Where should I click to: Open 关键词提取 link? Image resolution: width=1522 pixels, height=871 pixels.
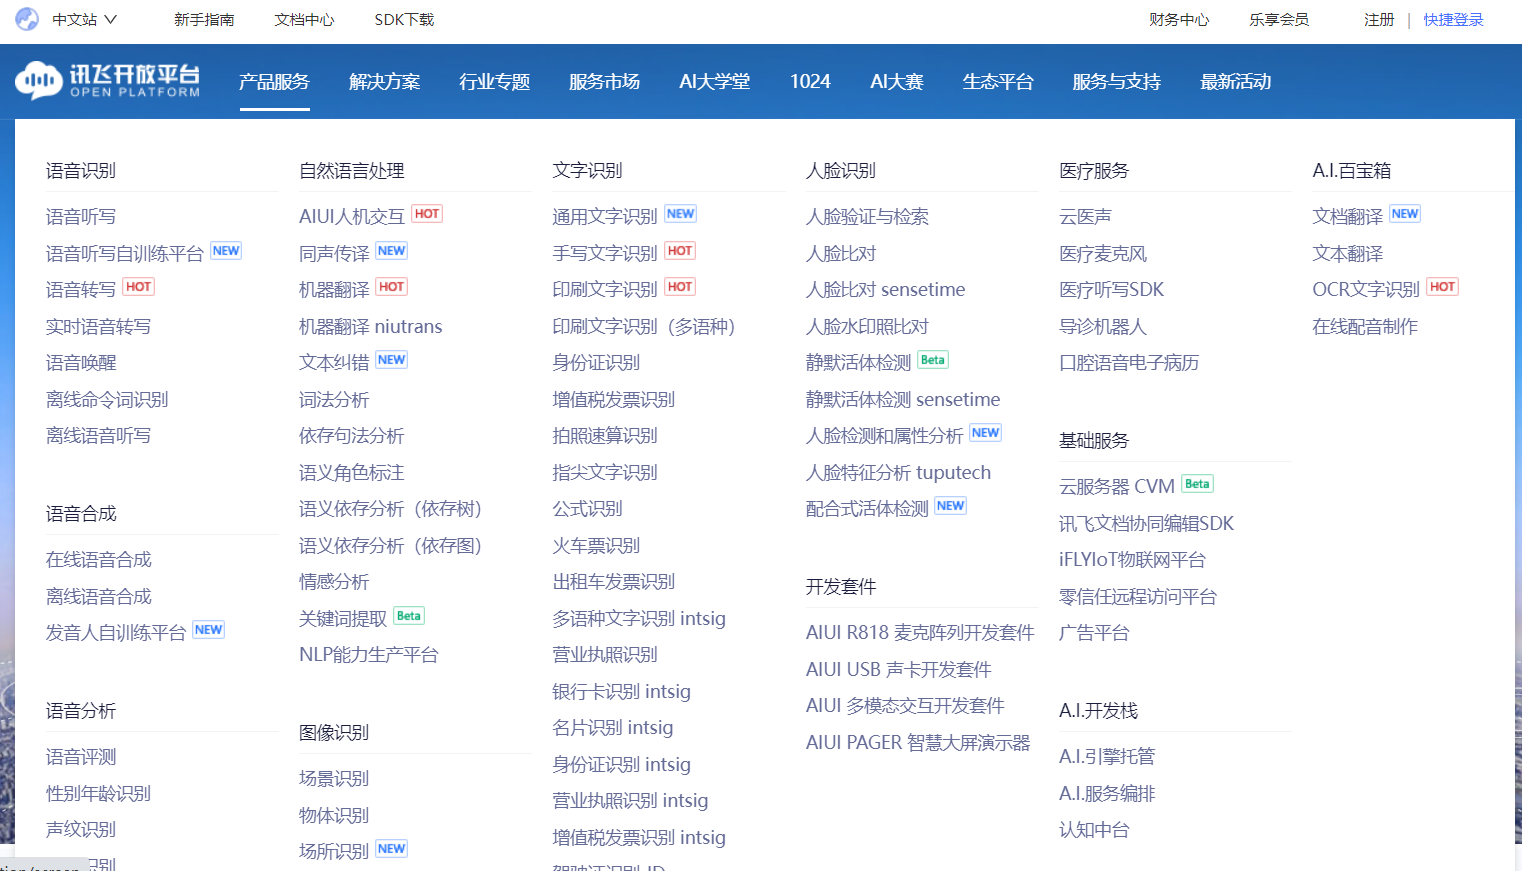(x=343, y=618)
